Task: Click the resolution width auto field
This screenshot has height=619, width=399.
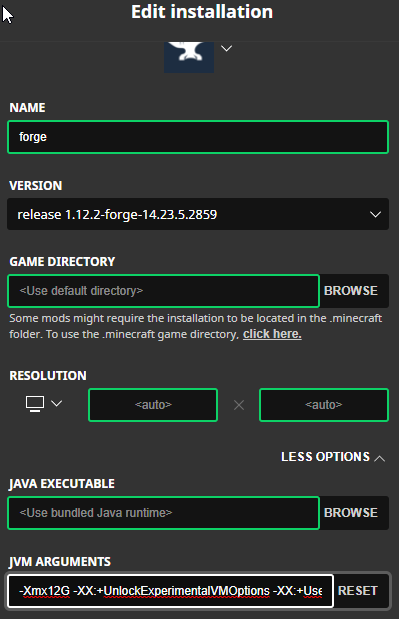Action: (153, 405)
